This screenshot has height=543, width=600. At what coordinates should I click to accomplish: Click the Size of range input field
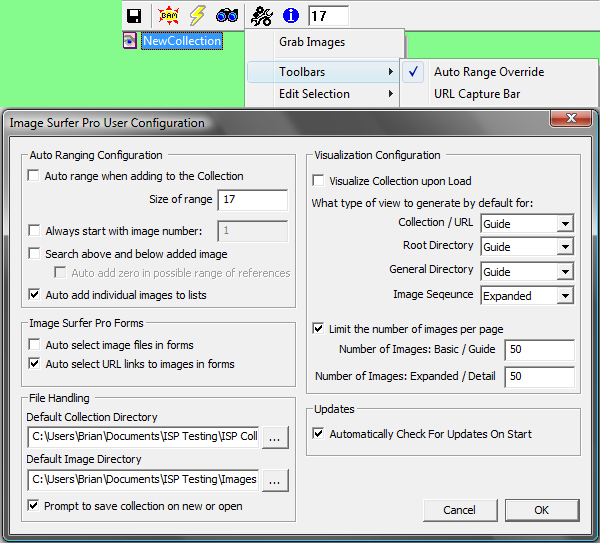tap(253, 200)
